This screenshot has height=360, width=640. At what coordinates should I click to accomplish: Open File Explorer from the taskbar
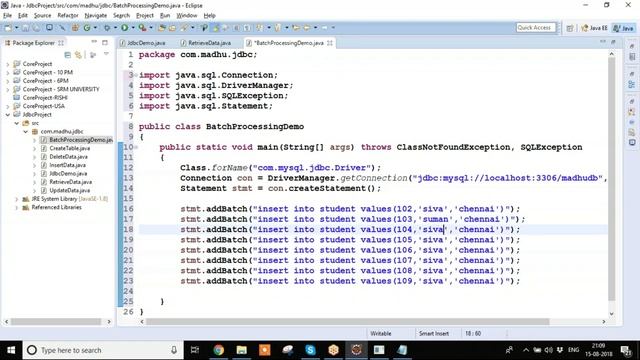point(242,350)
